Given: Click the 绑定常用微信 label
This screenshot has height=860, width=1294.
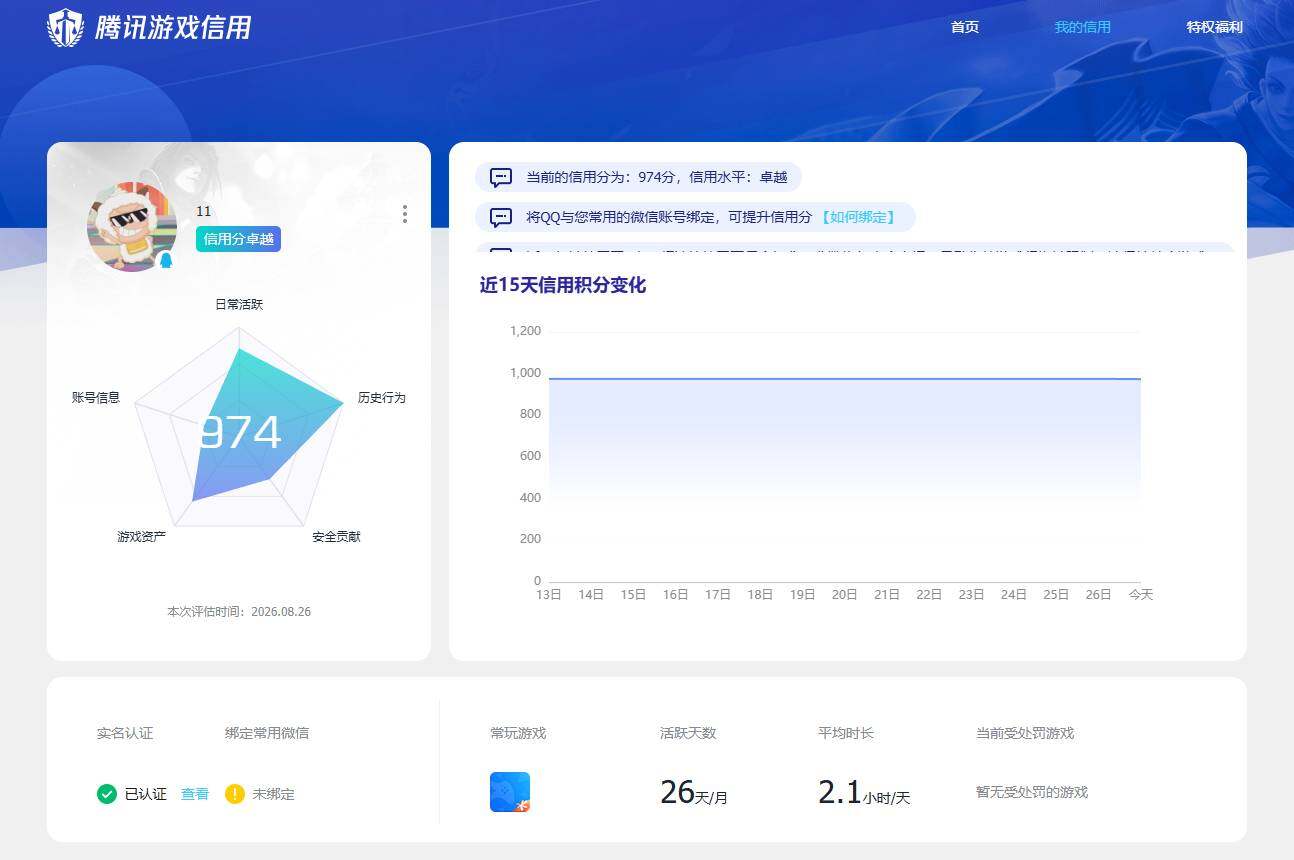Looking at the screenshot, I should pos(267,733).
